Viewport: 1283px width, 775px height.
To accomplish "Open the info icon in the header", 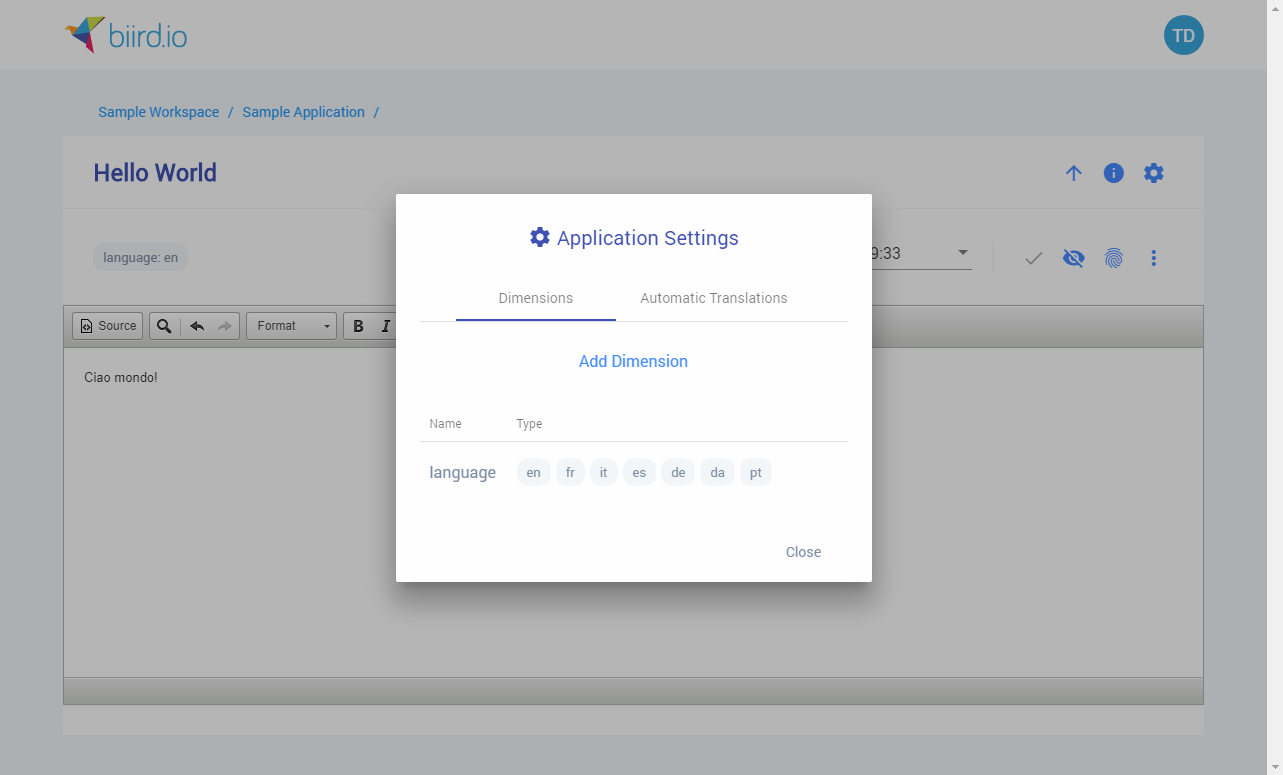I will coord(1113,173).
